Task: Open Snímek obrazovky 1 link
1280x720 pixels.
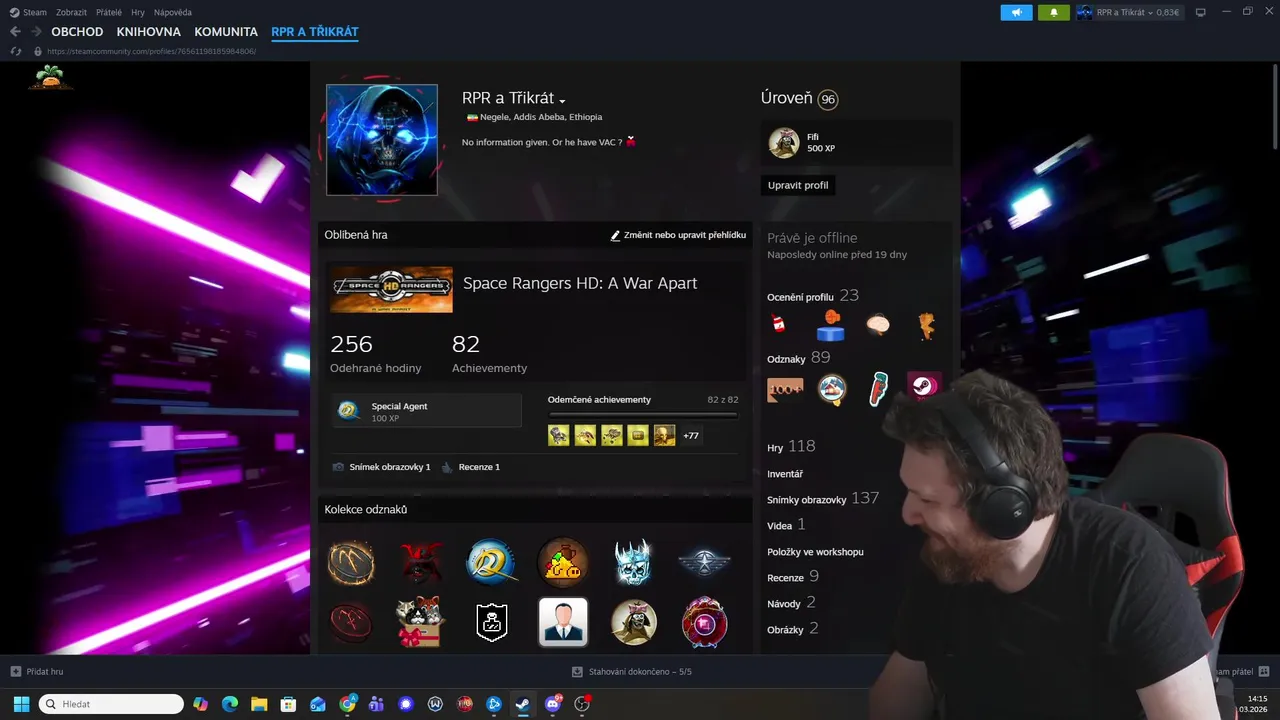Action: (381, 467)
